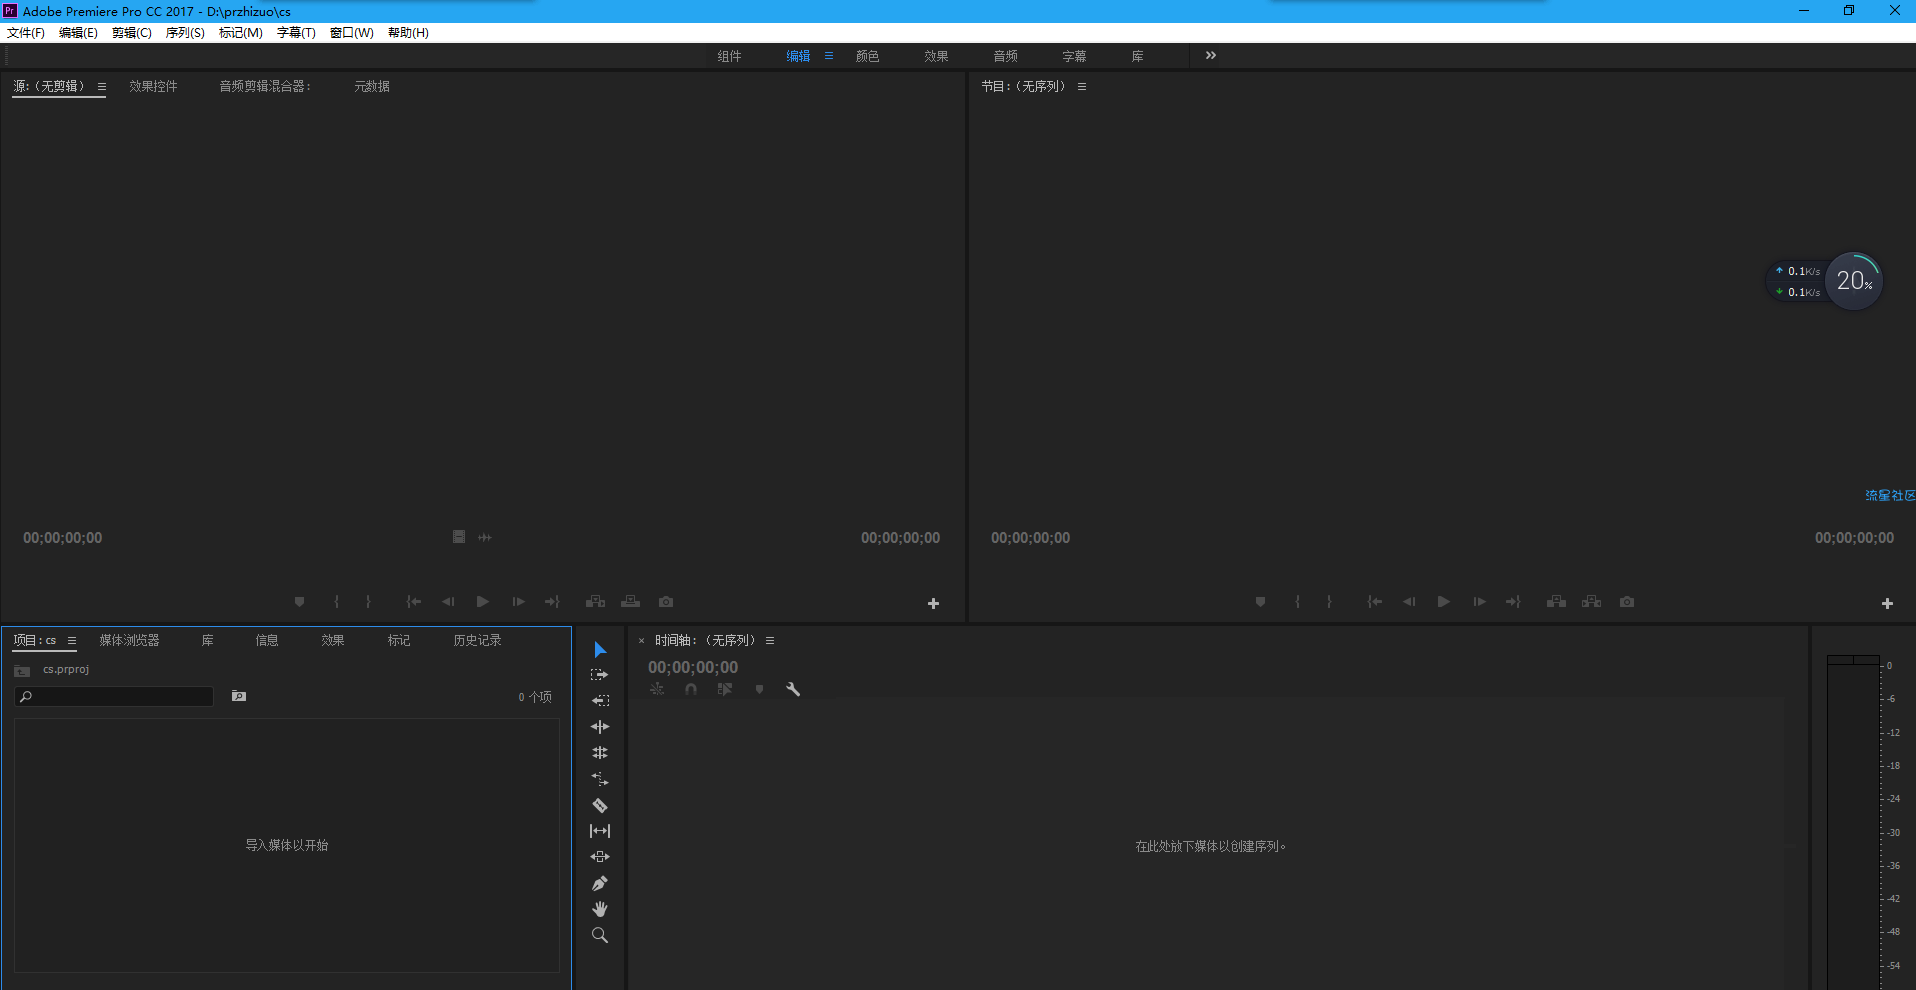Expand workspace overflow chevron
The width and height of the screenshot is (1916, 990).
point(1211,56)
